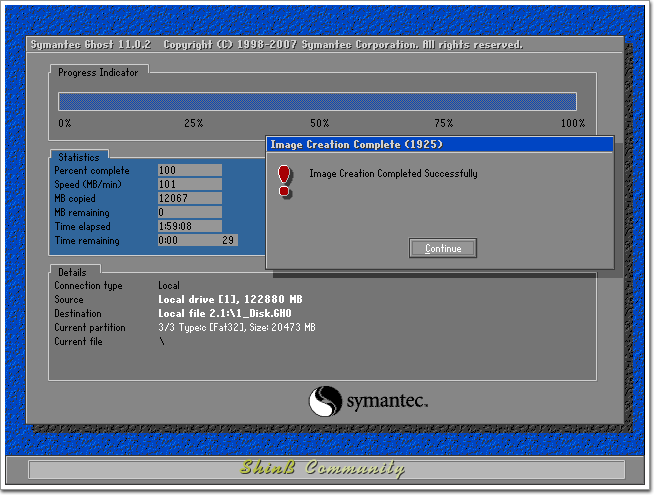Click the 'Connection type' label
The width and height of the screenshot is (654, 495).
pyautogui.click(x=88, y=286)
